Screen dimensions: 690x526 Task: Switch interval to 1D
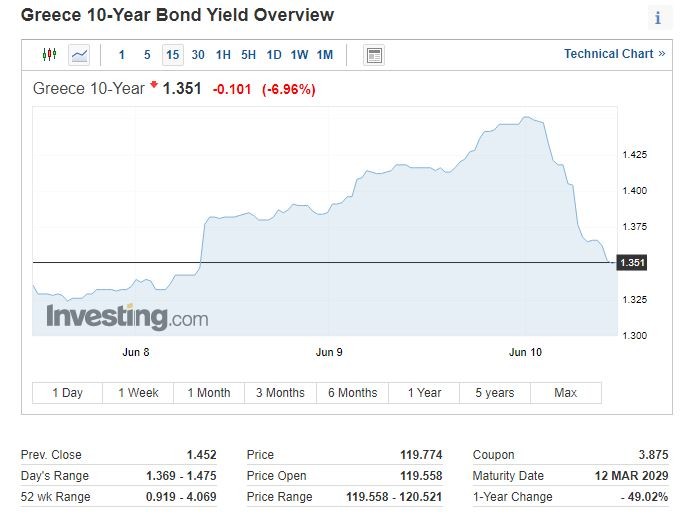(273, 55)
